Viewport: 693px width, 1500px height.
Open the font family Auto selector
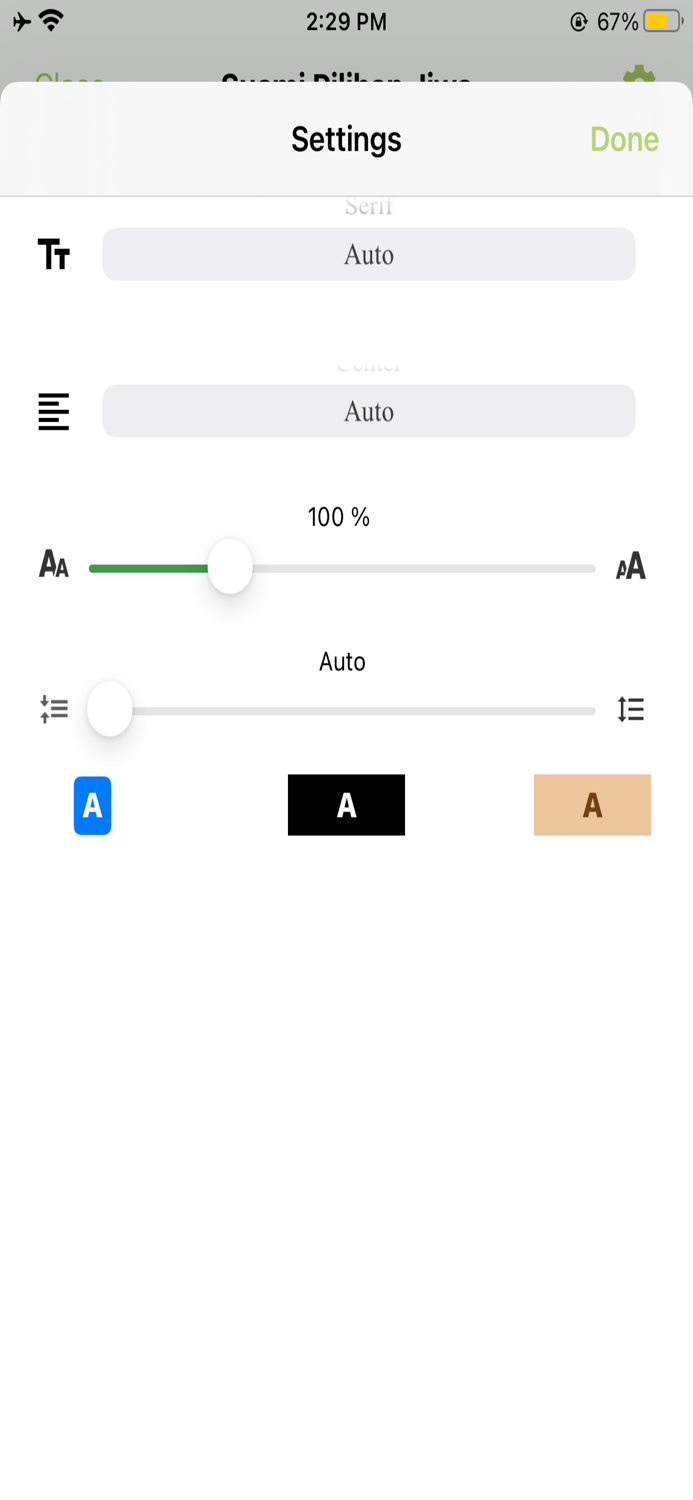click(x=369, y=254)
